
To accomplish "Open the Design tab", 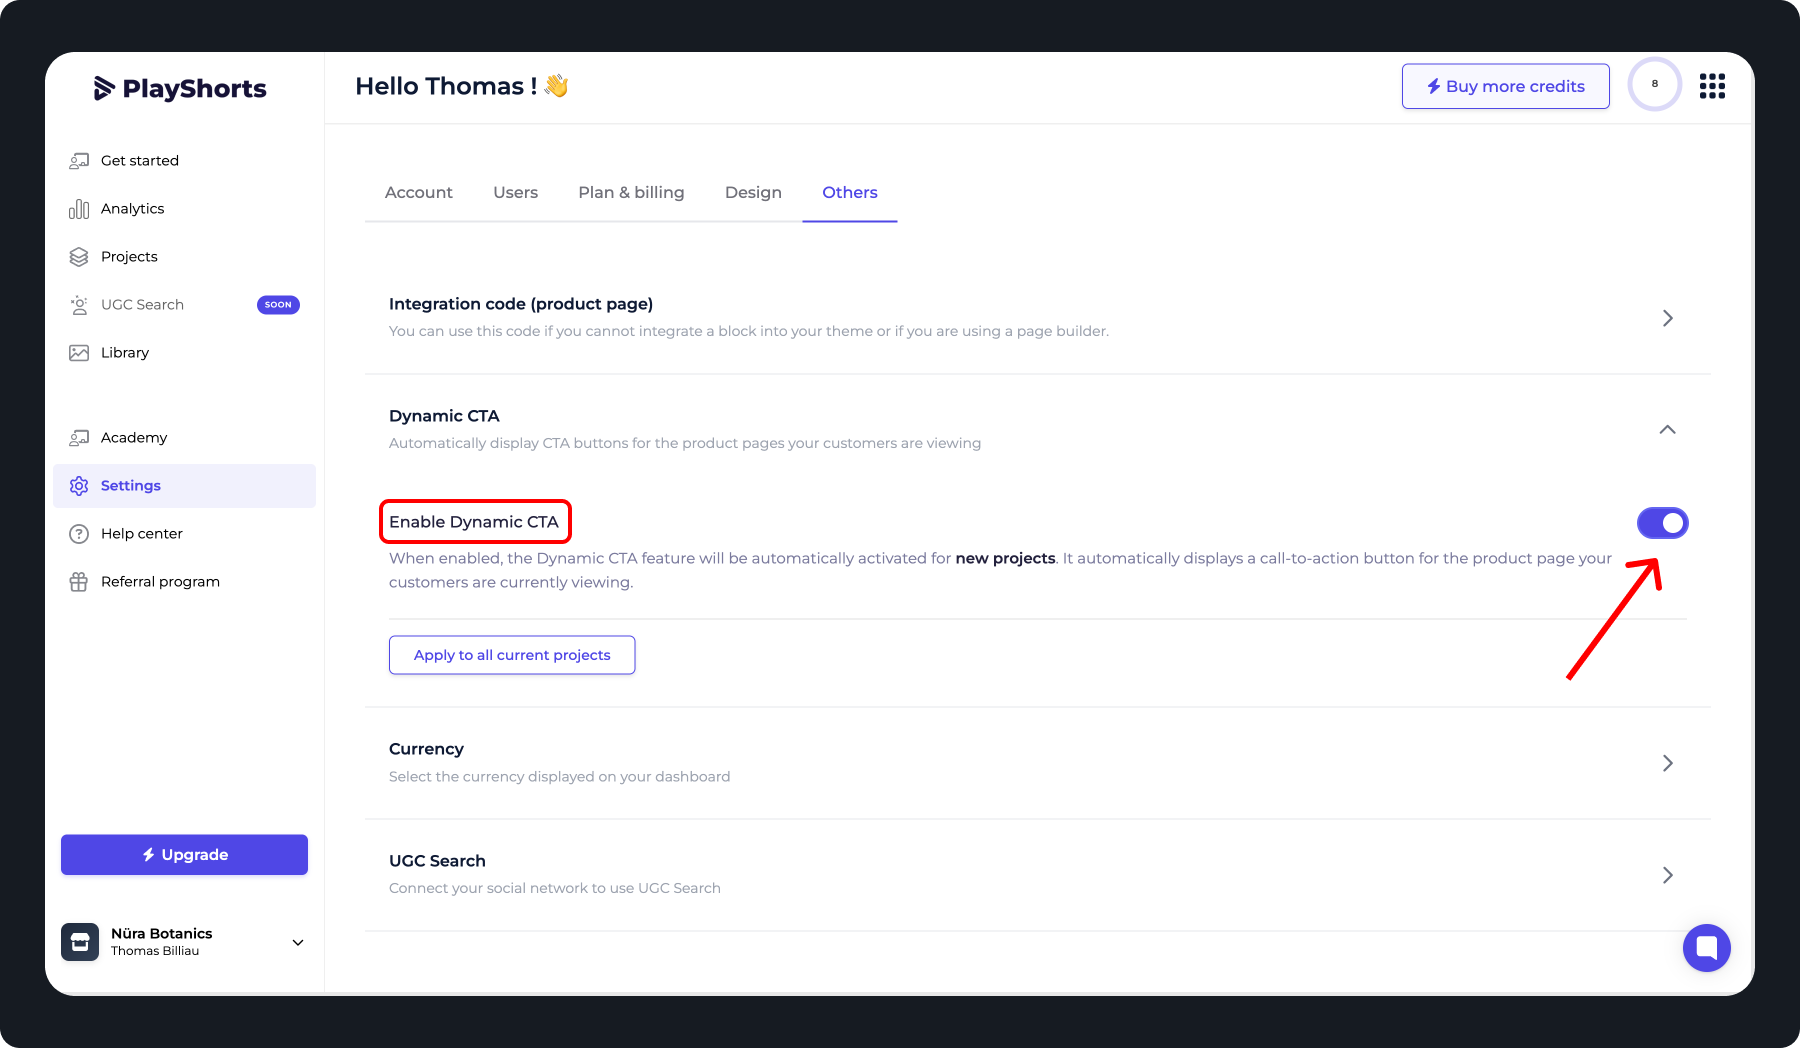I will [753, 192].
